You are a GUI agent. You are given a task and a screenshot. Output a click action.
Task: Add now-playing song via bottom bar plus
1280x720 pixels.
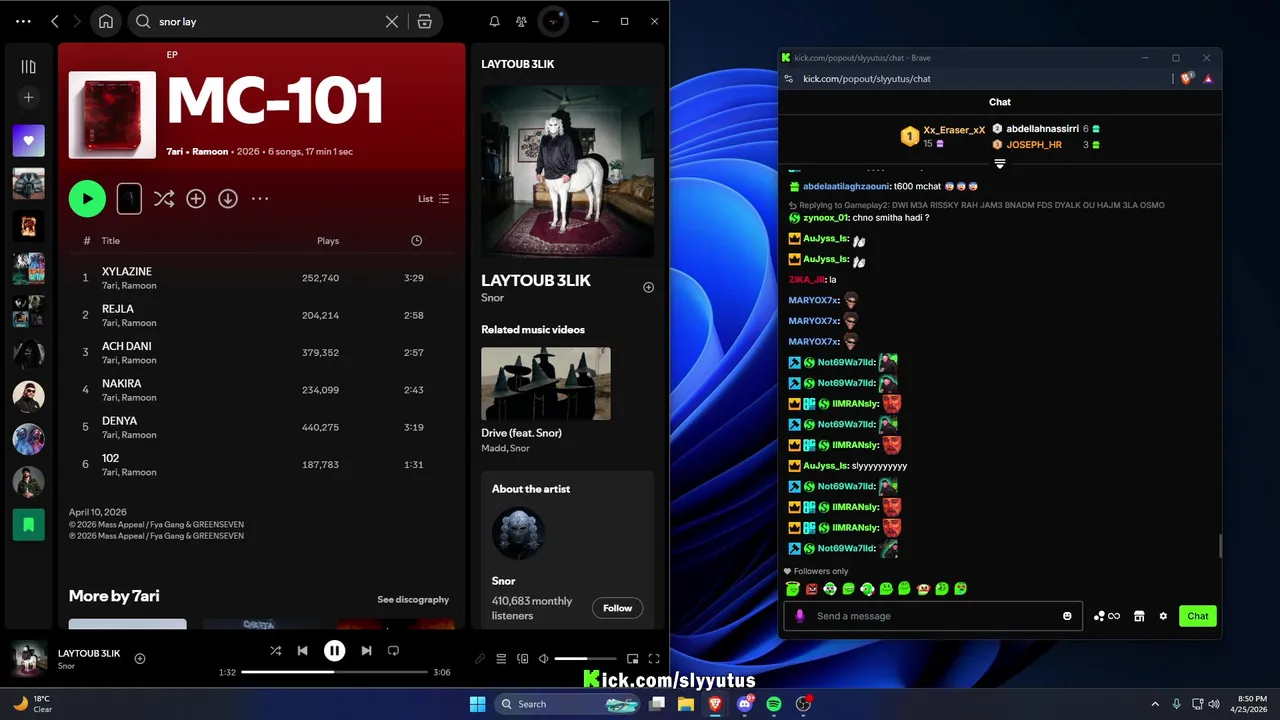pos(140,658)
